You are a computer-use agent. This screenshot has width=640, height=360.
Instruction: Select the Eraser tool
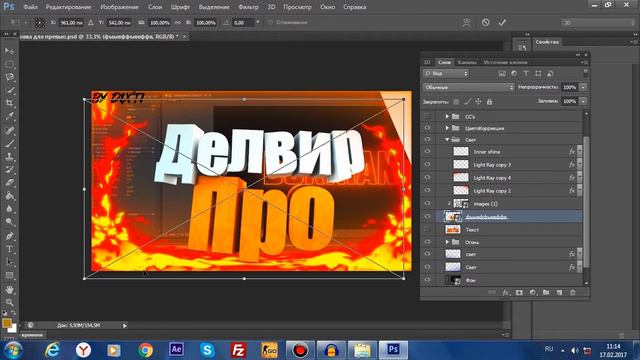point(9,182)
